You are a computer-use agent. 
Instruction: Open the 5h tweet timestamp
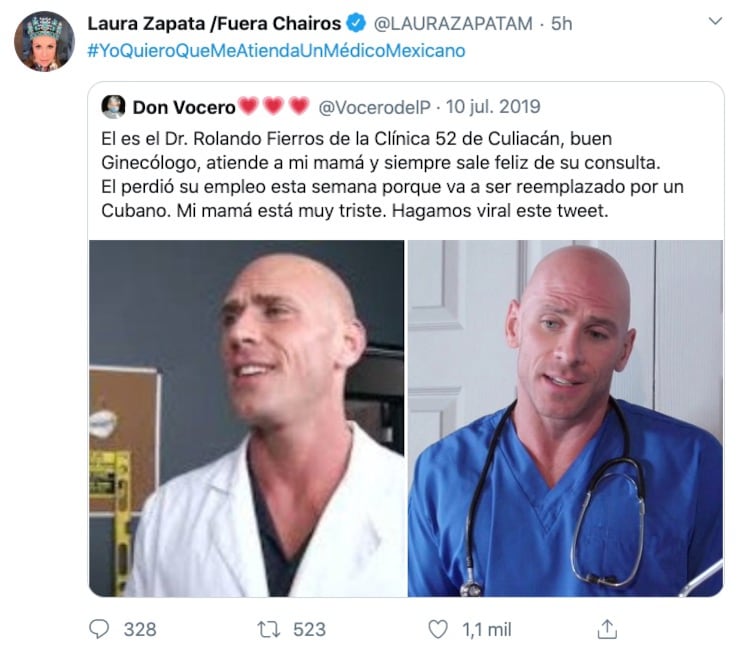[561, 24]
